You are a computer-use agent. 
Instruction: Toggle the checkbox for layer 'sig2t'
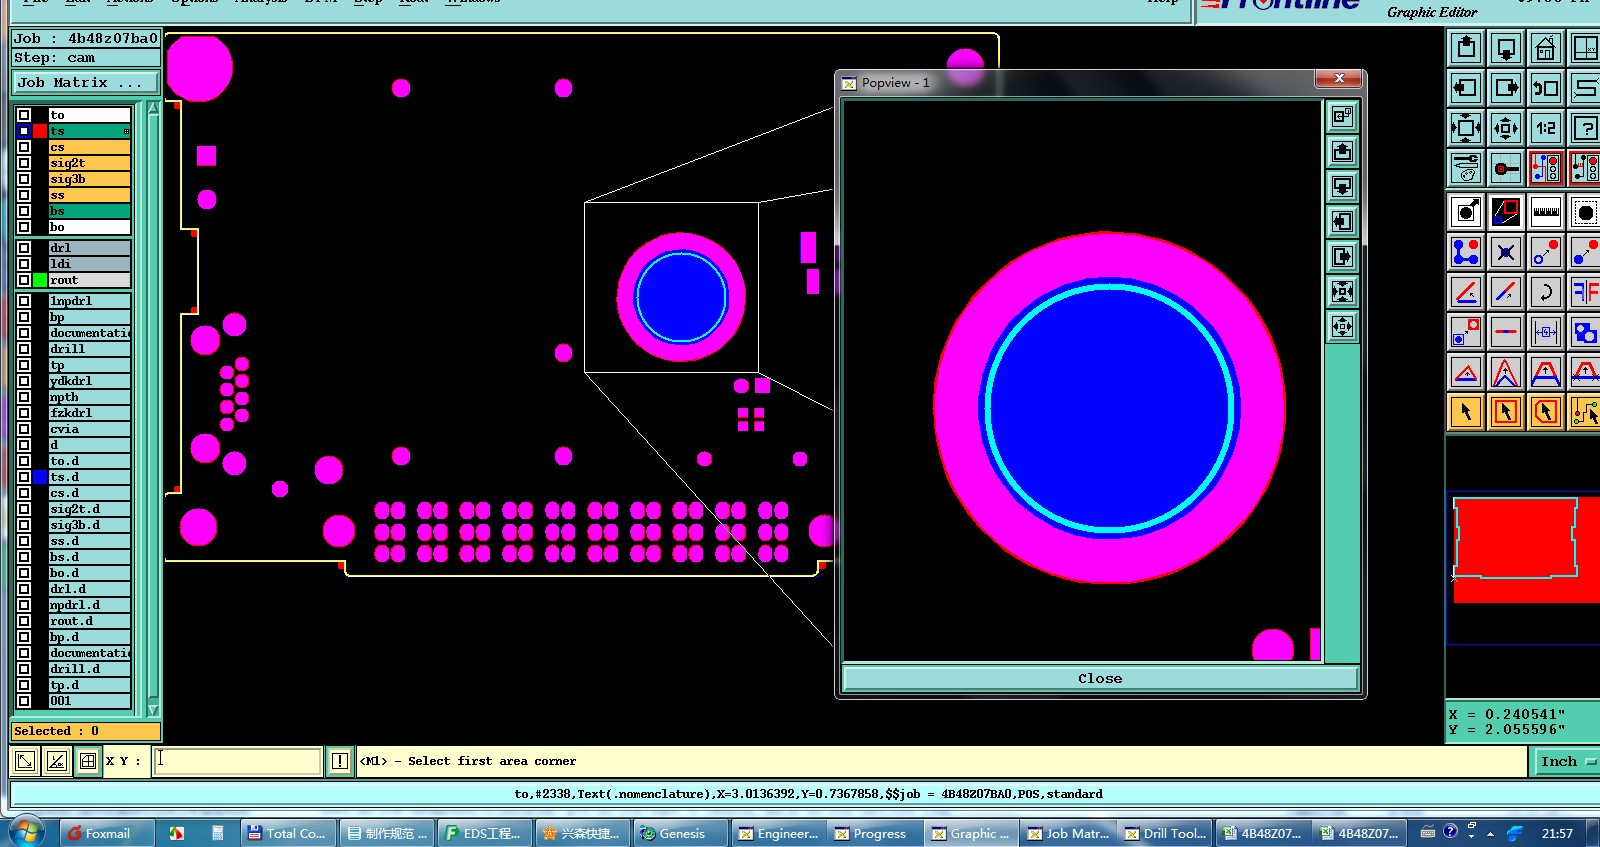[24, 163]
